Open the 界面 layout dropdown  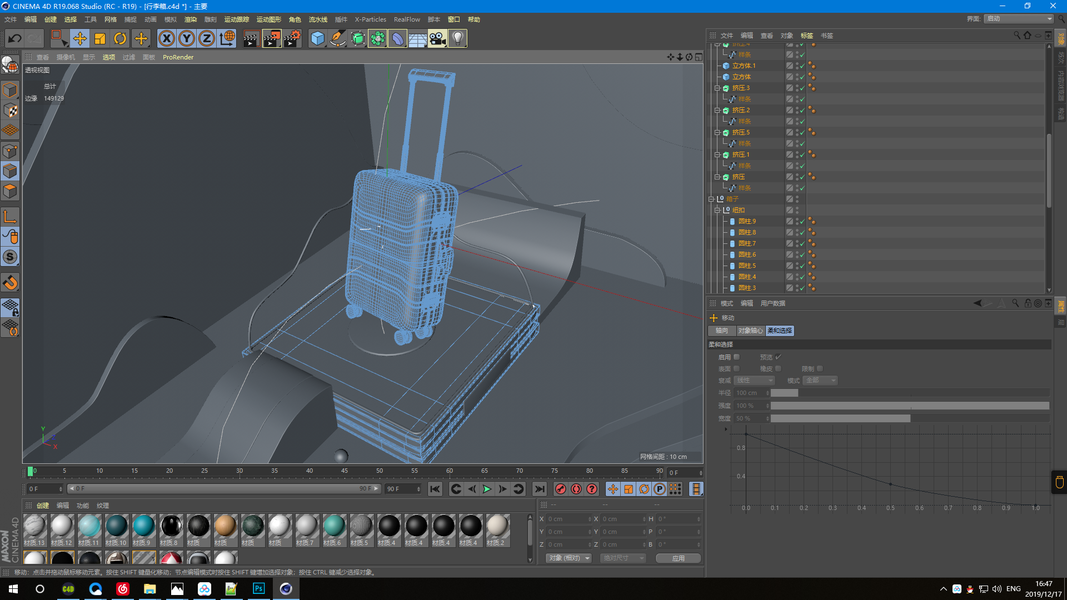(x=1018, y=19)
